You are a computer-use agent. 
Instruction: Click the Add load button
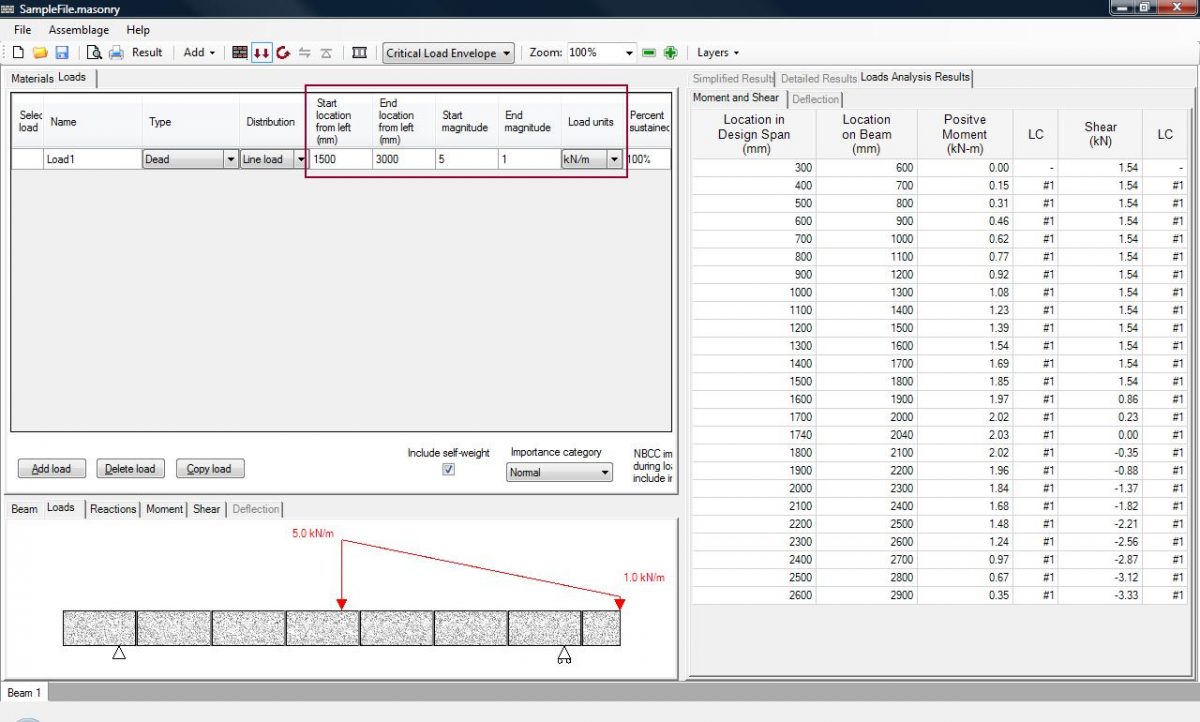(51, 468)
